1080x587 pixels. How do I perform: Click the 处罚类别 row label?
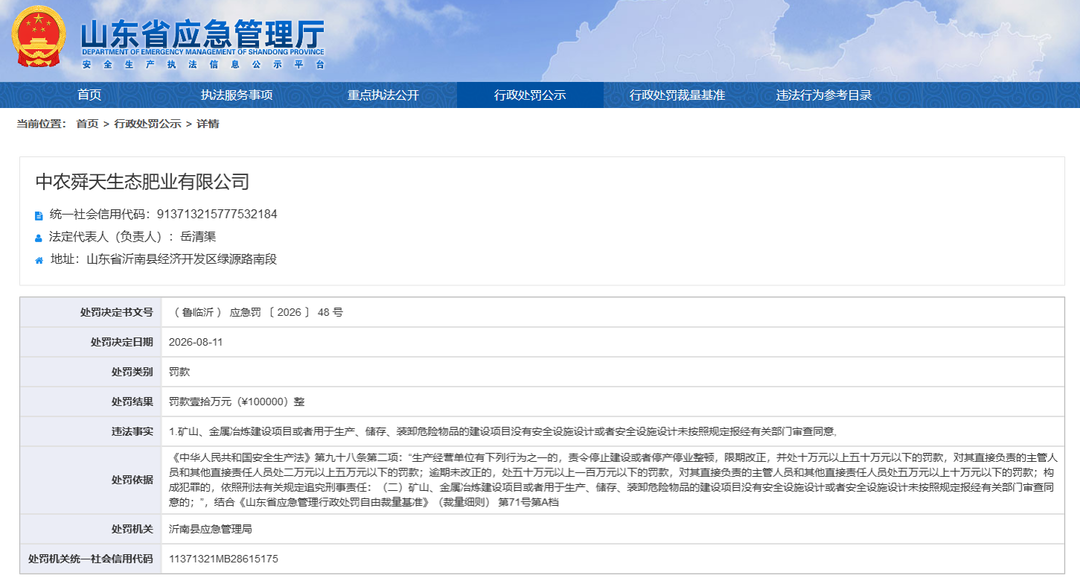point(132,372)
